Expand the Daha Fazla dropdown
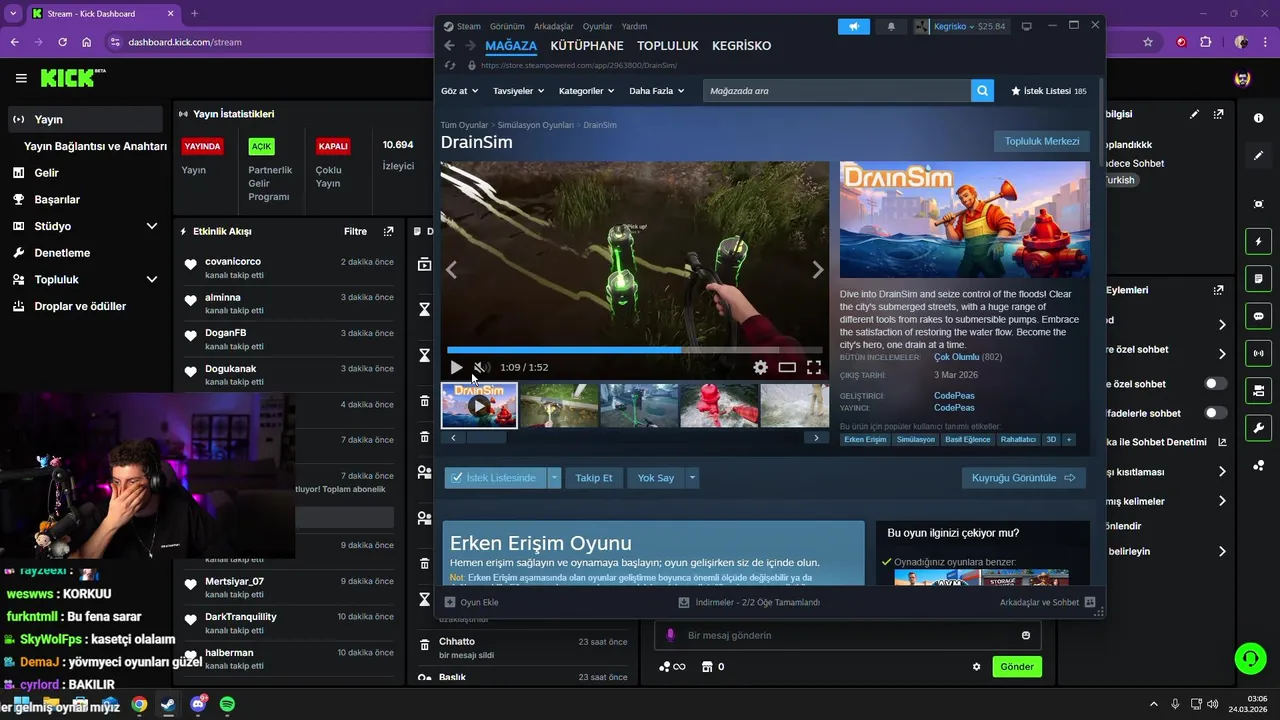1280x720 pixels. [x=656, y=91]
